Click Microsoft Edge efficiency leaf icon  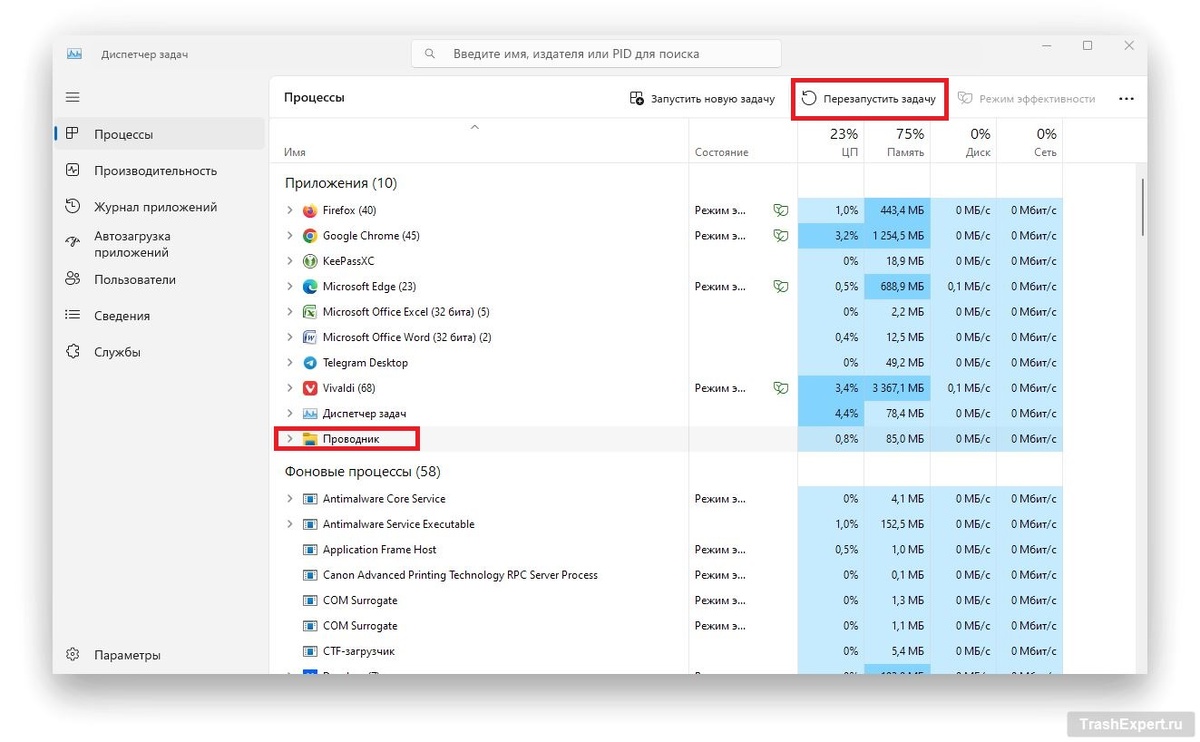(780, 286)
